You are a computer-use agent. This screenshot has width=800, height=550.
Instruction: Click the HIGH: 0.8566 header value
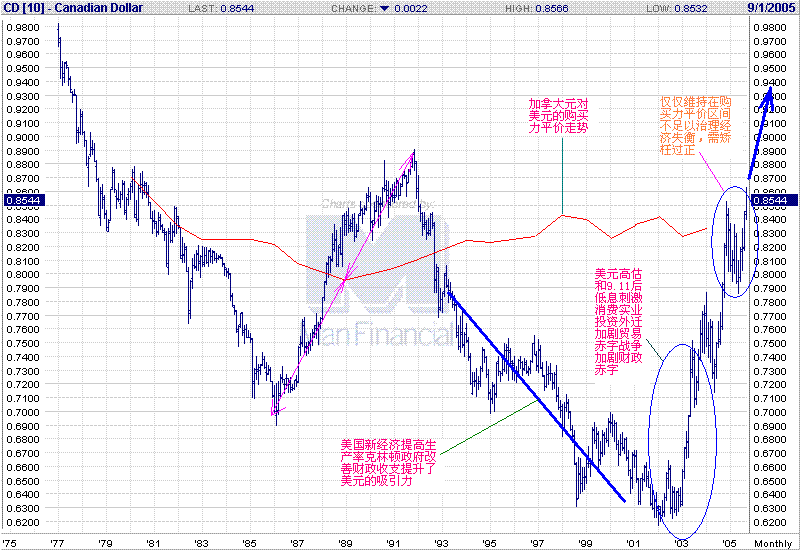536,9
